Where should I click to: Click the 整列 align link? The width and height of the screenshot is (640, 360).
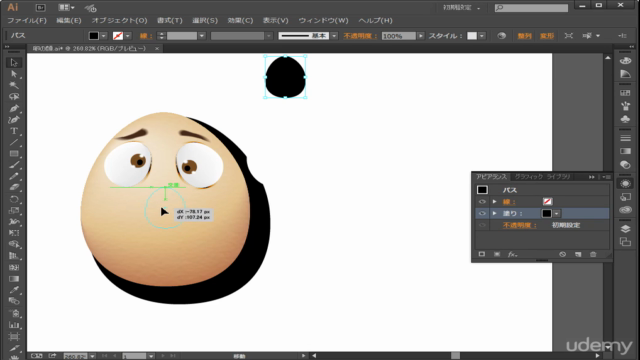[524, 36]
